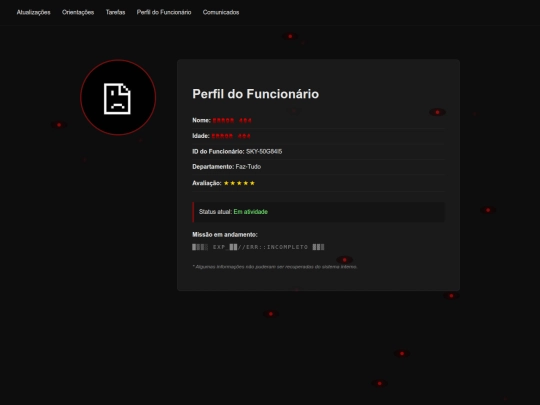540x405 pixels.
Task: Select the Nome ERROR 404 value
Action: [232, 121]
